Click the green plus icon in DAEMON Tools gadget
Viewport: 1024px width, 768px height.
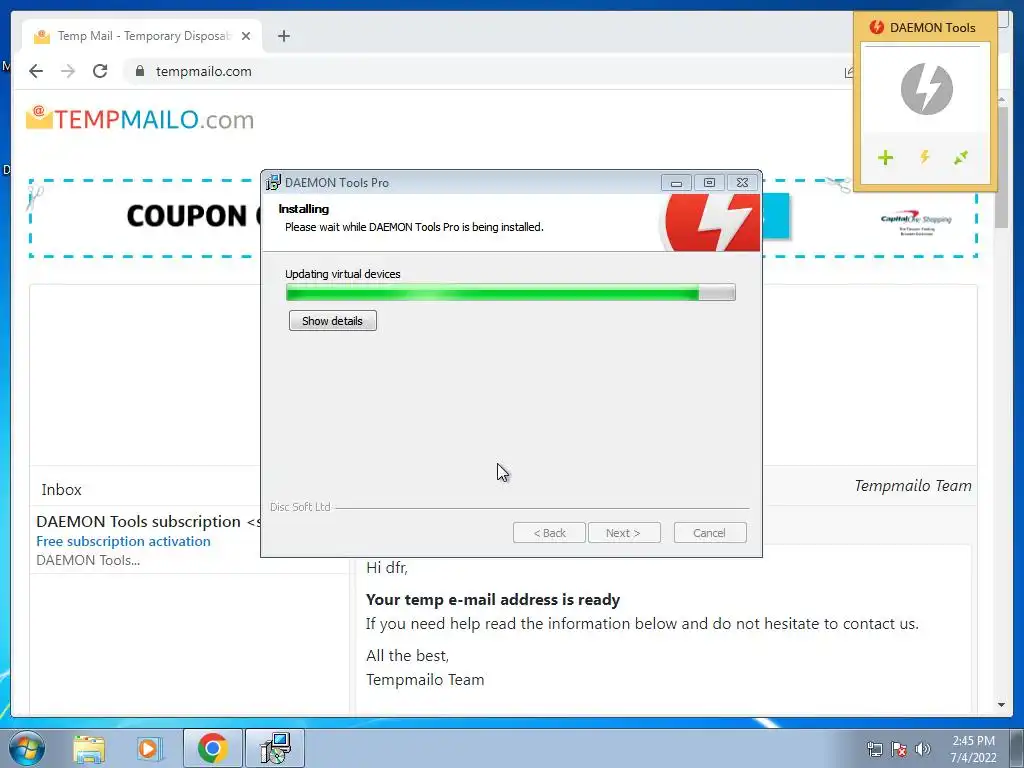(x=885, y=157)
